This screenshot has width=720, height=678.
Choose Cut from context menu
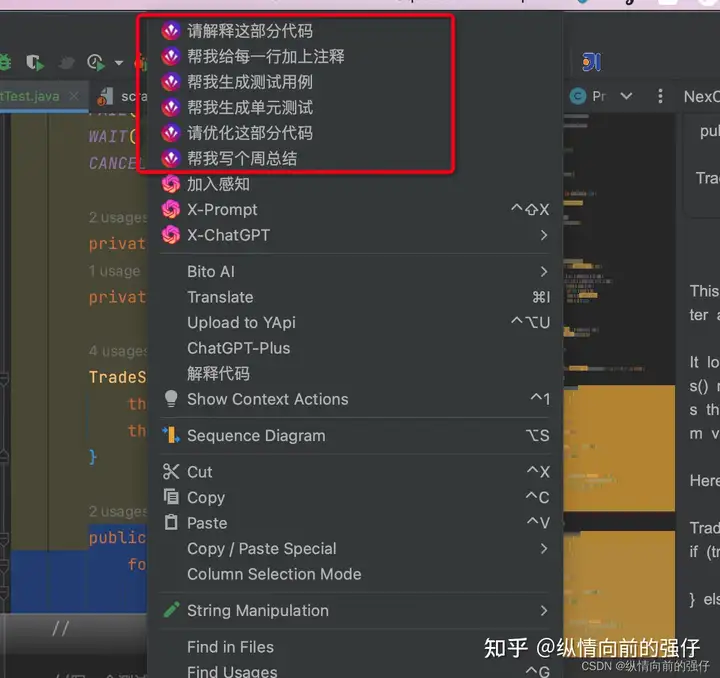click(x=354, y=472)
